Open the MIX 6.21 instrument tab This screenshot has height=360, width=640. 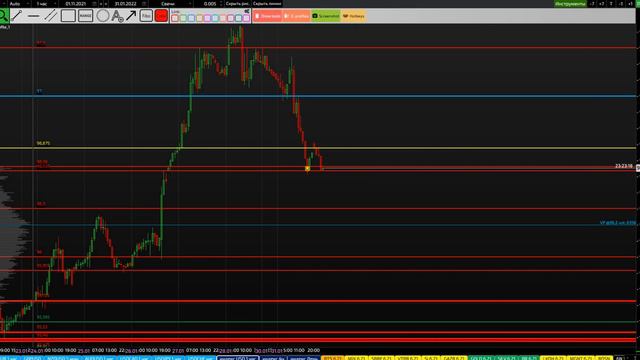pyautogui.click(x=356, y=358)
